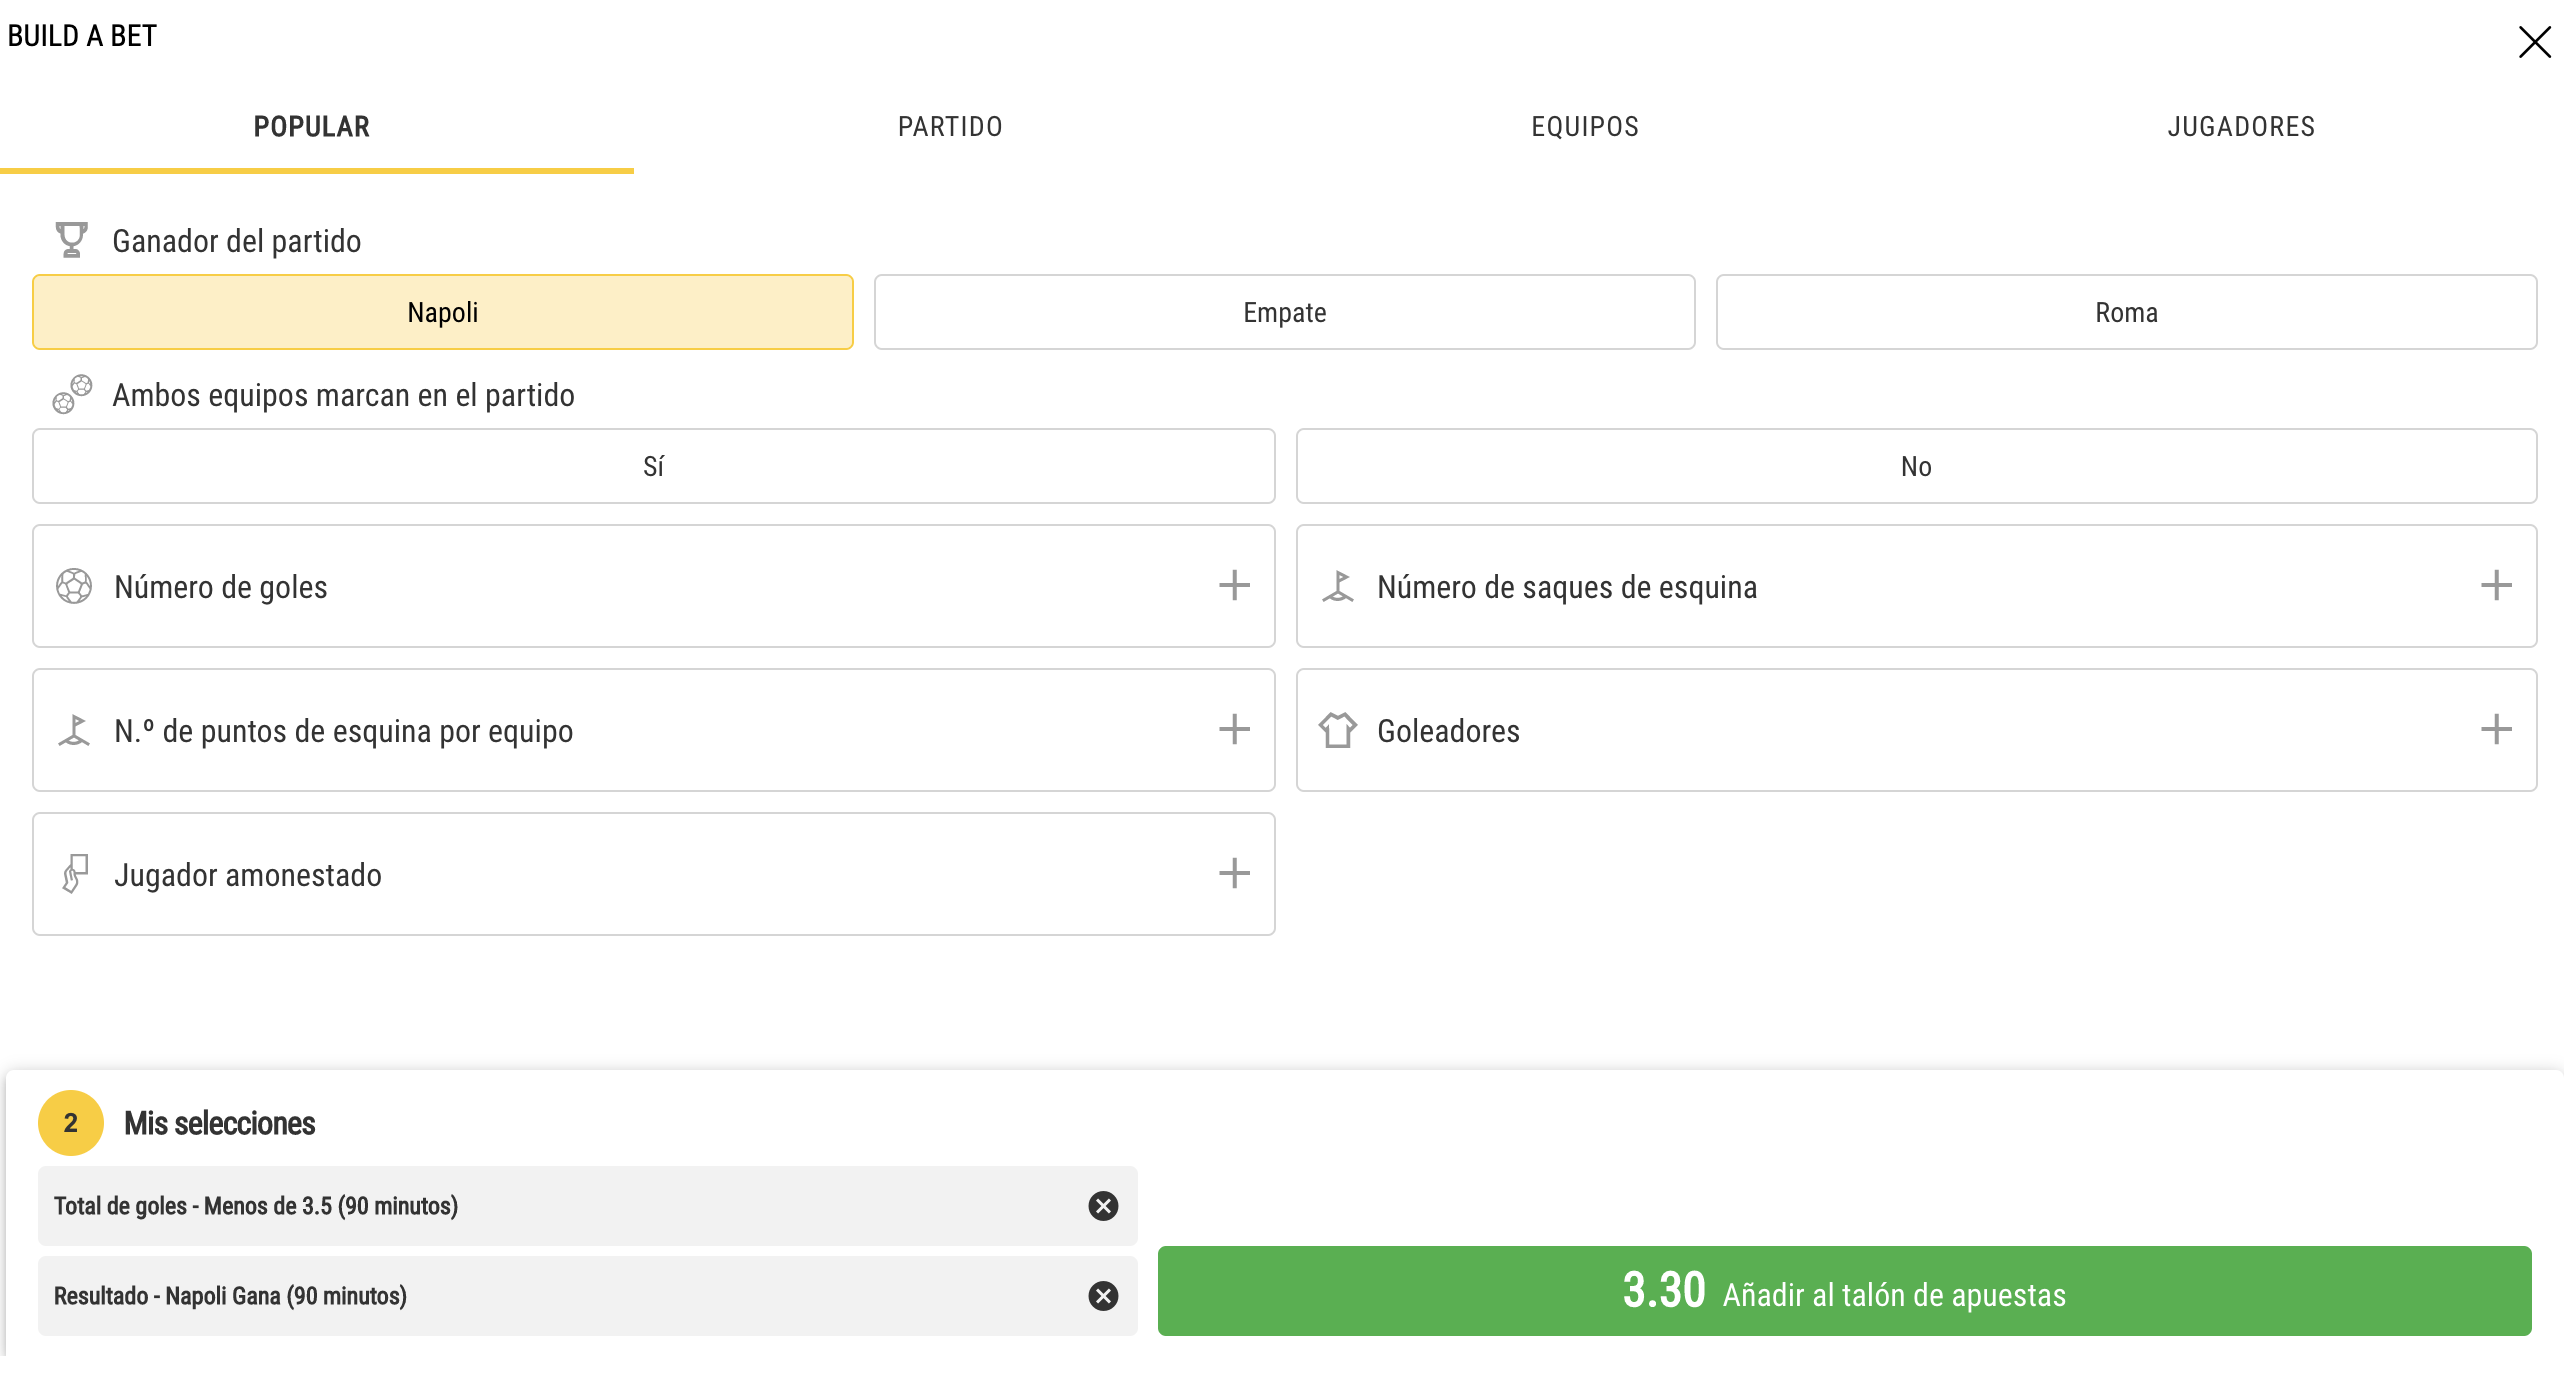Click the BUILD A BET title
This screenshot has height=1400, width=2564.
click(82, 36)
